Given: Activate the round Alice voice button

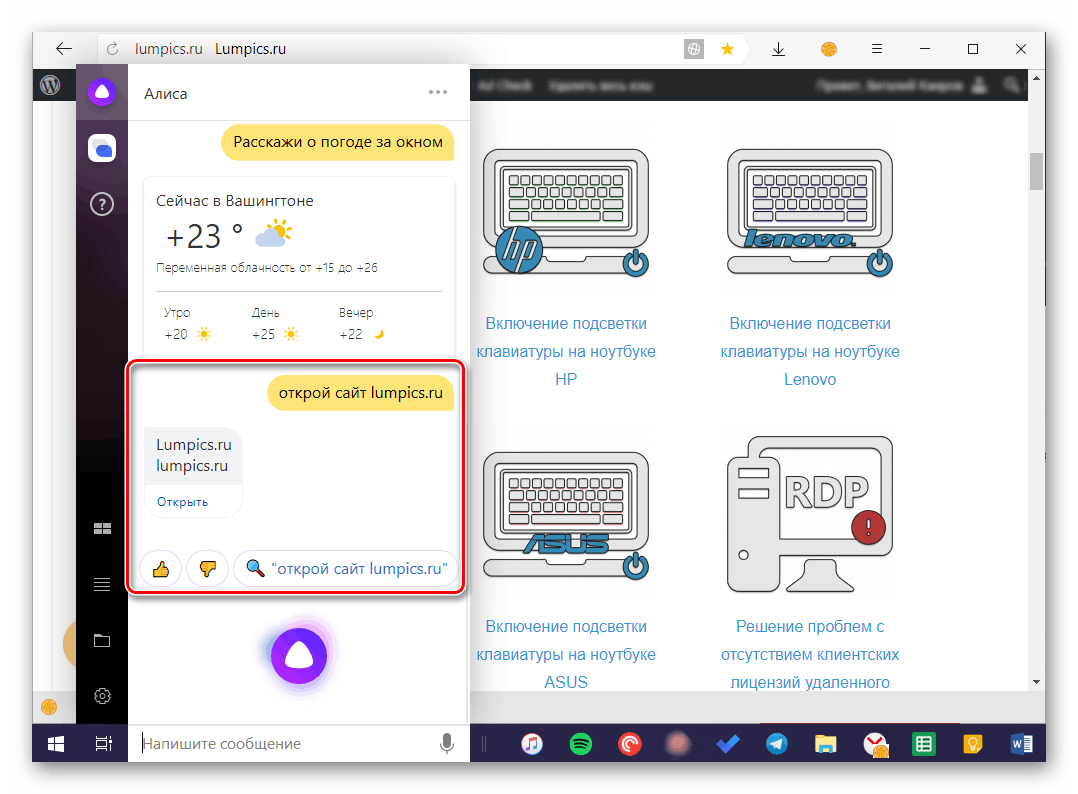Looking at the screenshot, I should point(298,654).
